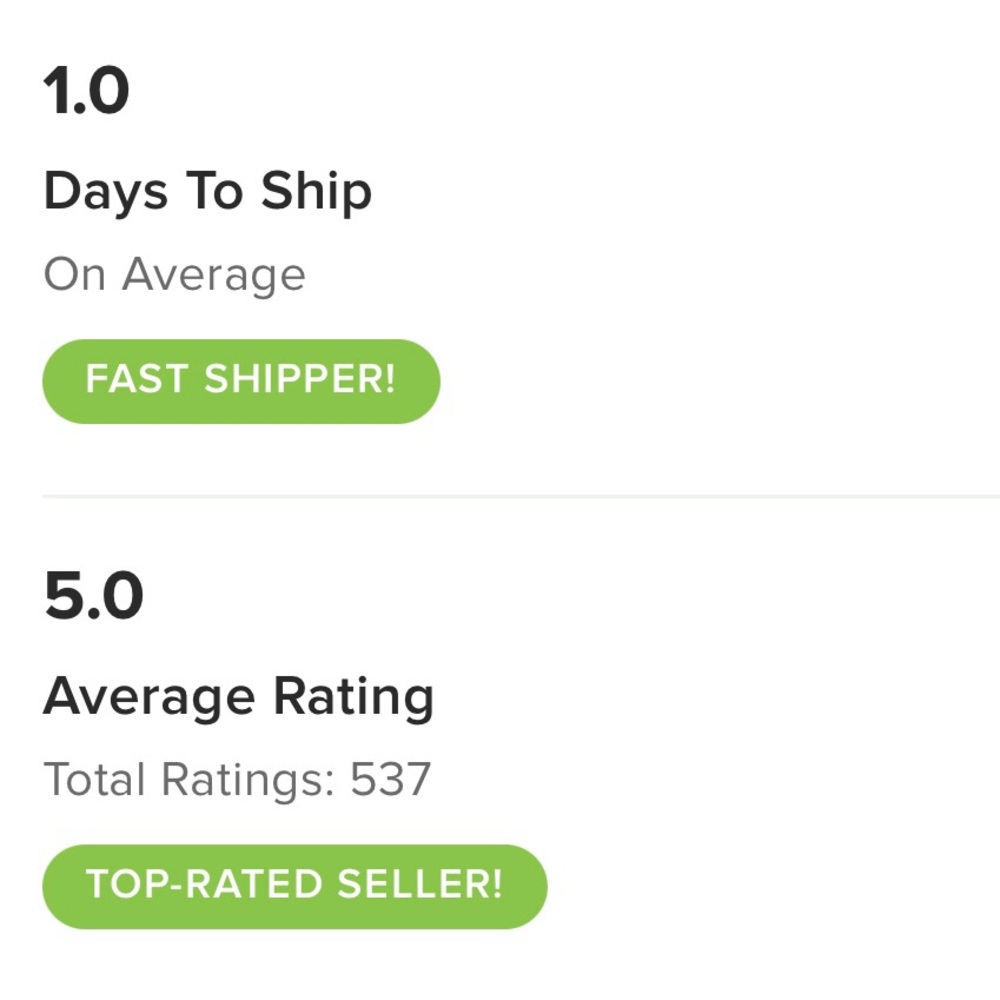
Task: Click the word Rating in the rating heading
Action: point(354,698)
